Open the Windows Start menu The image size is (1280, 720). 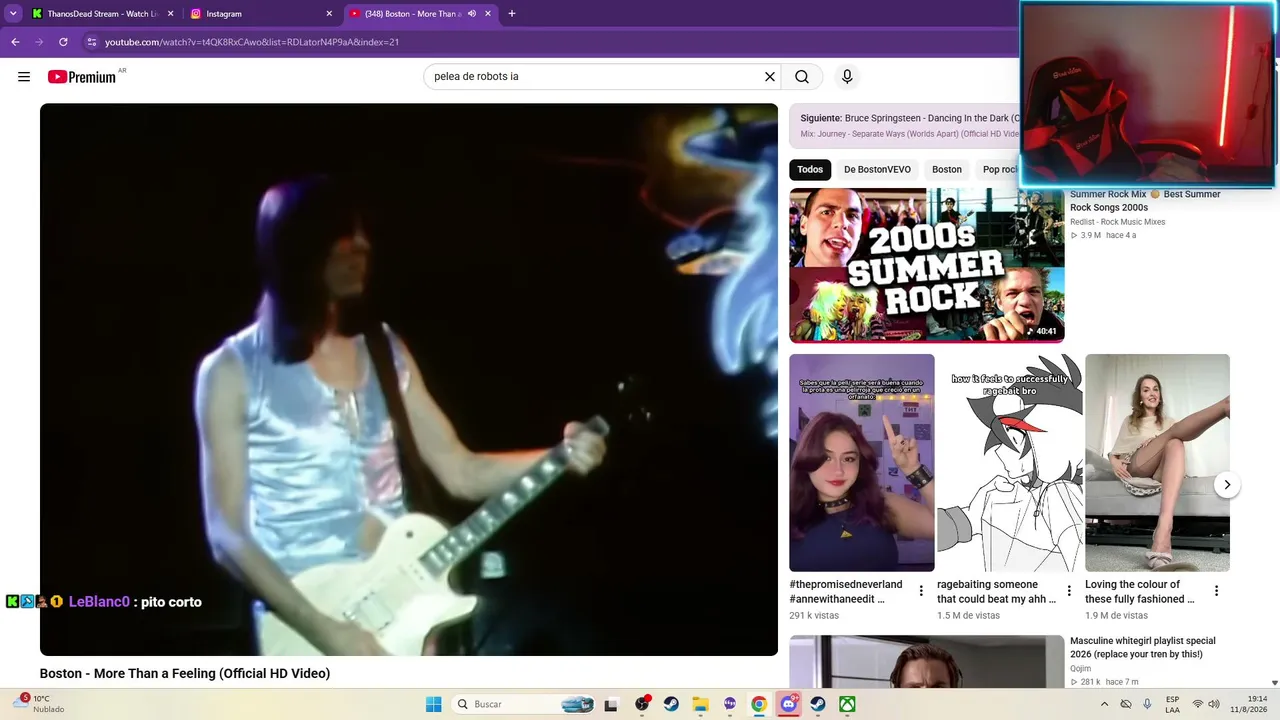point(433,704)
